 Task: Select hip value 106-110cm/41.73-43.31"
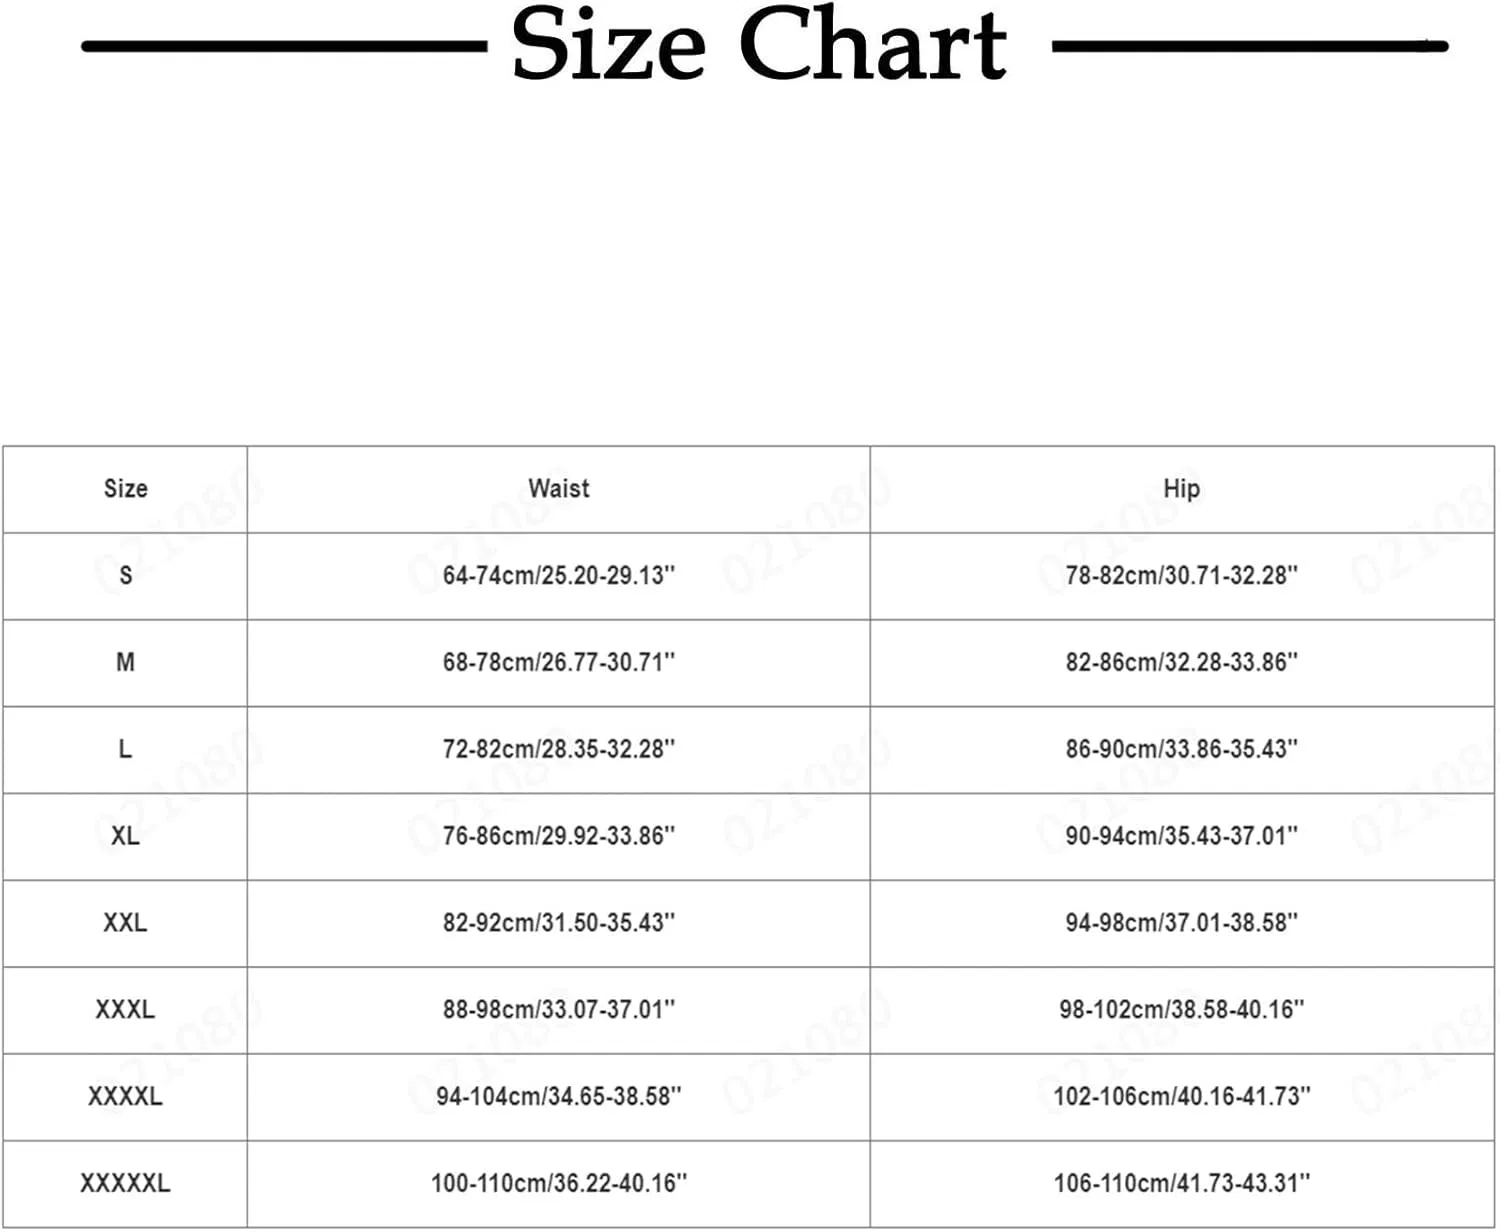pos(1182,1183)
